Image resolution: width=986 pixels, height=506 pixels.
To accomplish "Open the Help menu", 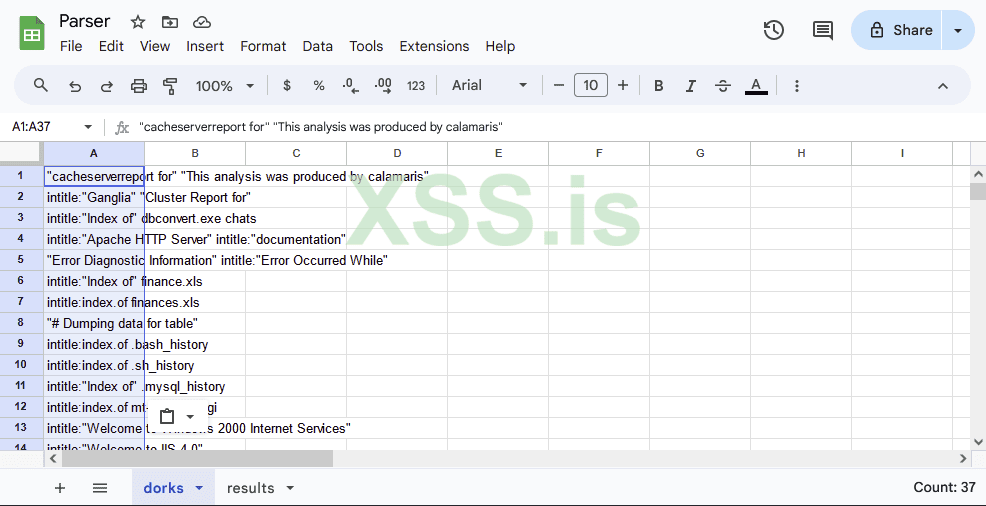I will [x=500, y=47].
